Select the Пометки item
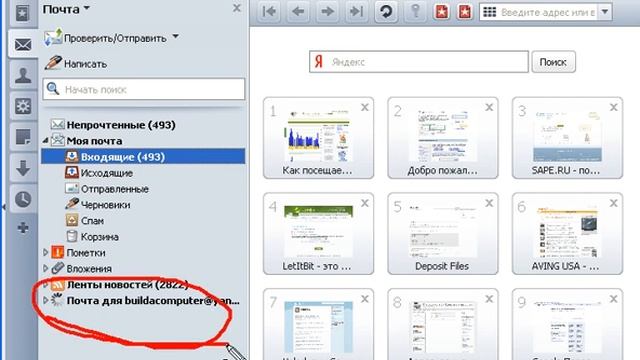The image size is (640, 360). 78,253
